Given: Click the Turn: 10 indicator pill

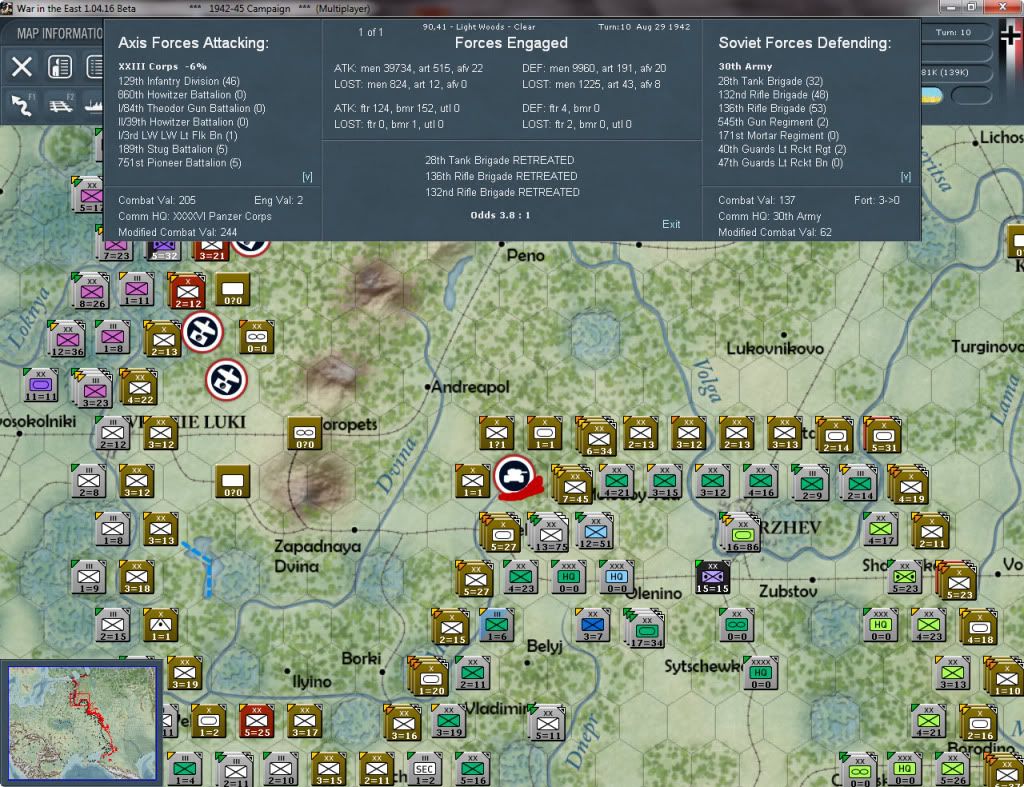Looking at the screenshot, I should [x=953, y=32].
